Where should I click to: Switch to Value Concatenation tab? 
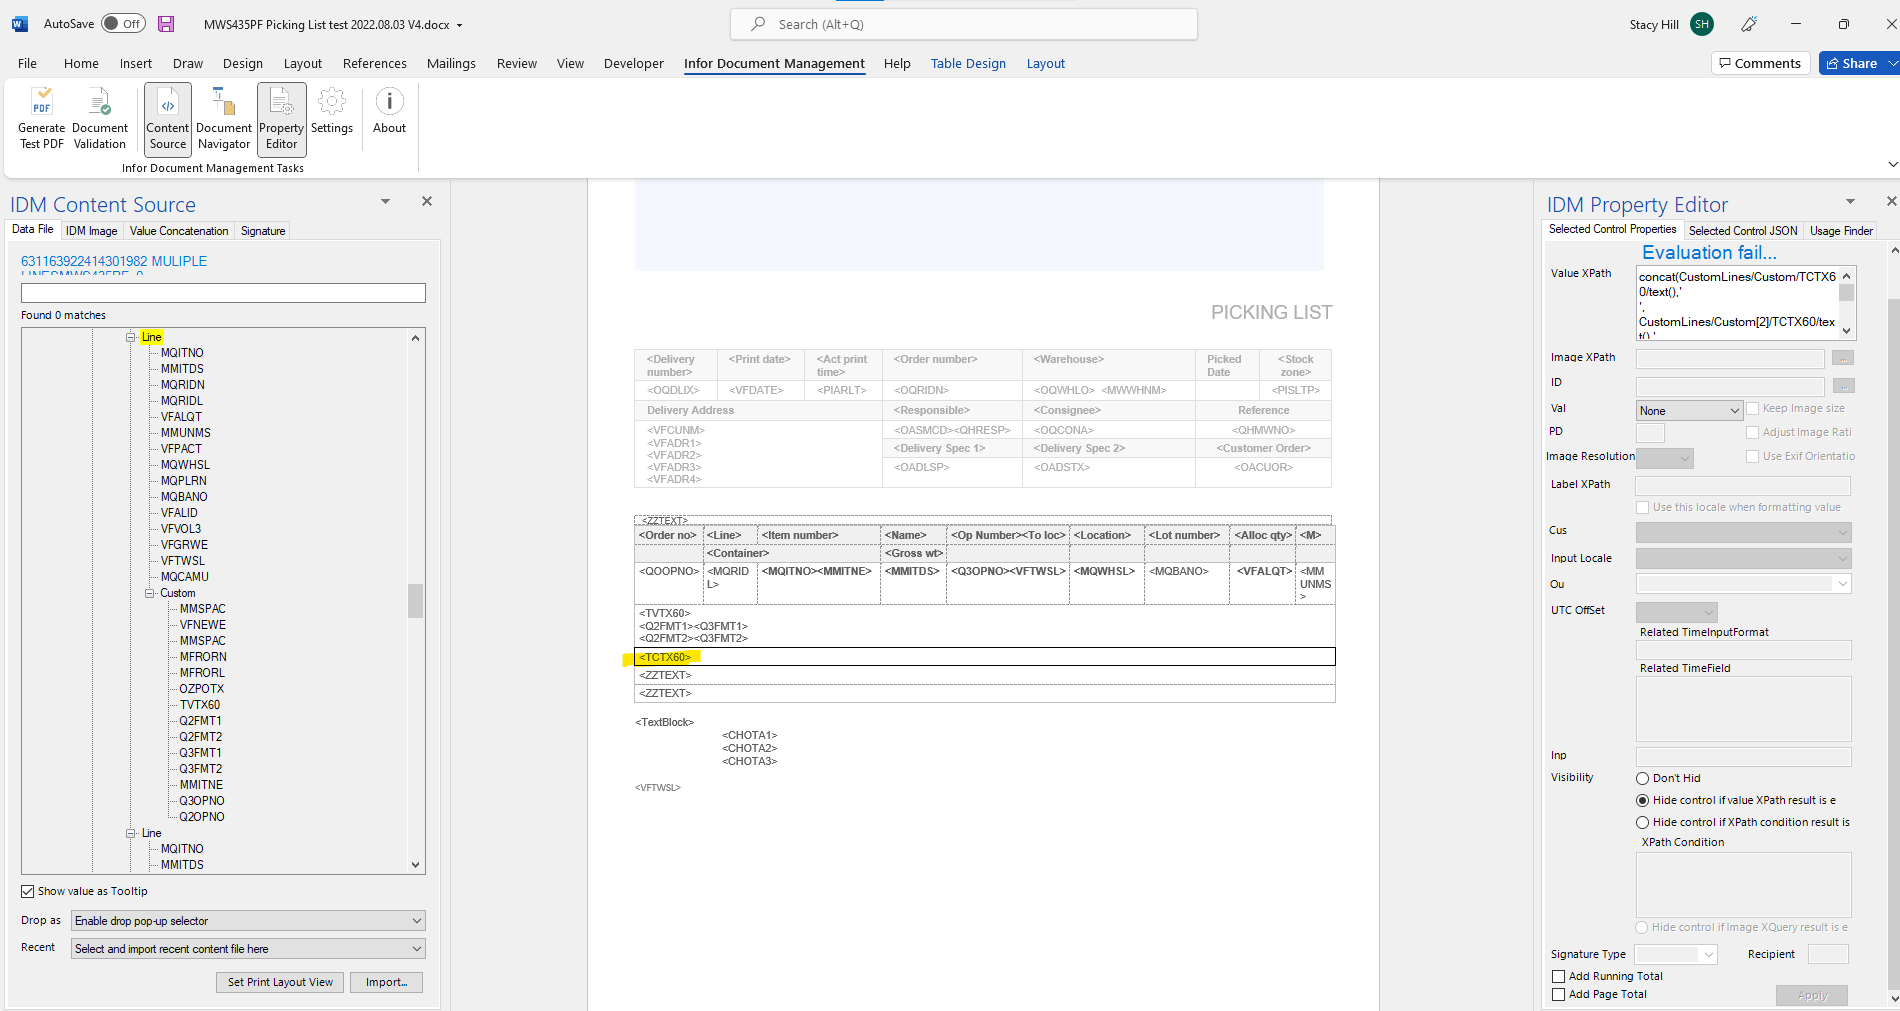click(179, 231)
